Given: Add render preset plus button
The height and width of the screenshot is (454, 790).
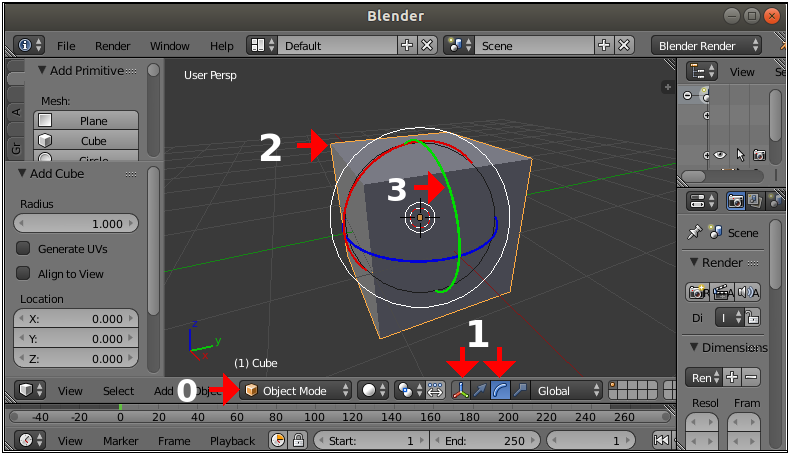Looking at the screenshot, I should 732,377.
